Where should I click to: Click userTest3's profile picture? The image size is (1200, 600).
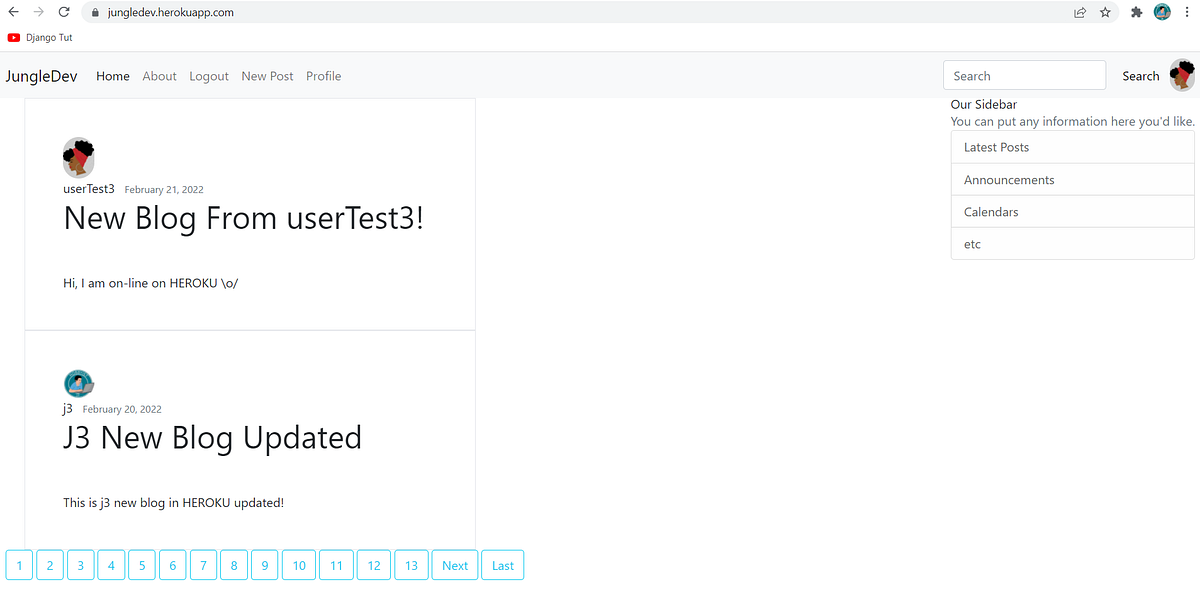[x=79, y=156]
